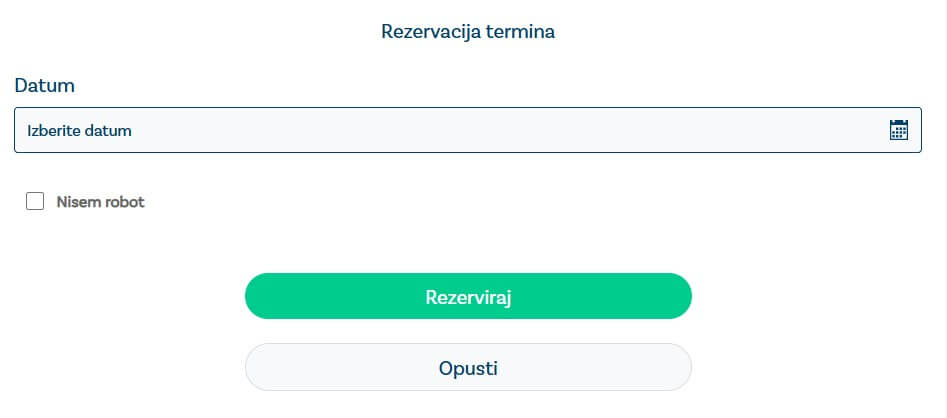
Task: Cancel the reservation using Opusti
Action: tap(468, 367)
